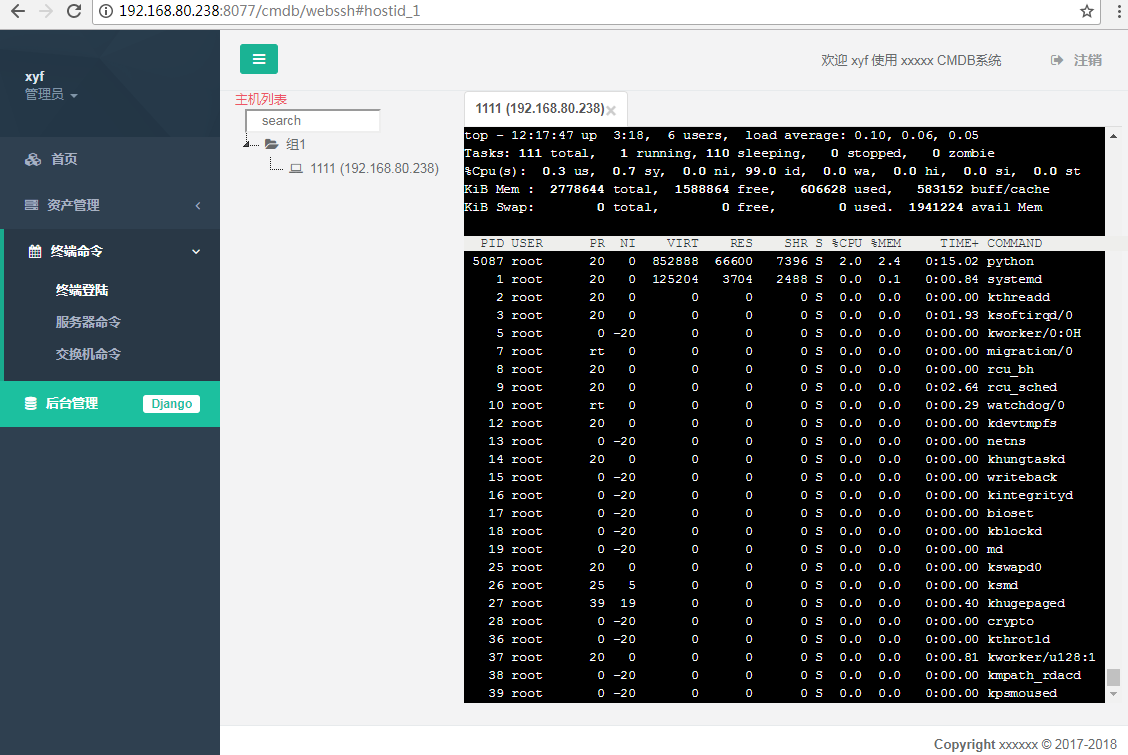Image resolution: width=1128 pixels, height=755 pixels.
Task: Open the 管理员 user dropdown
Action: [x=51, y=94]
